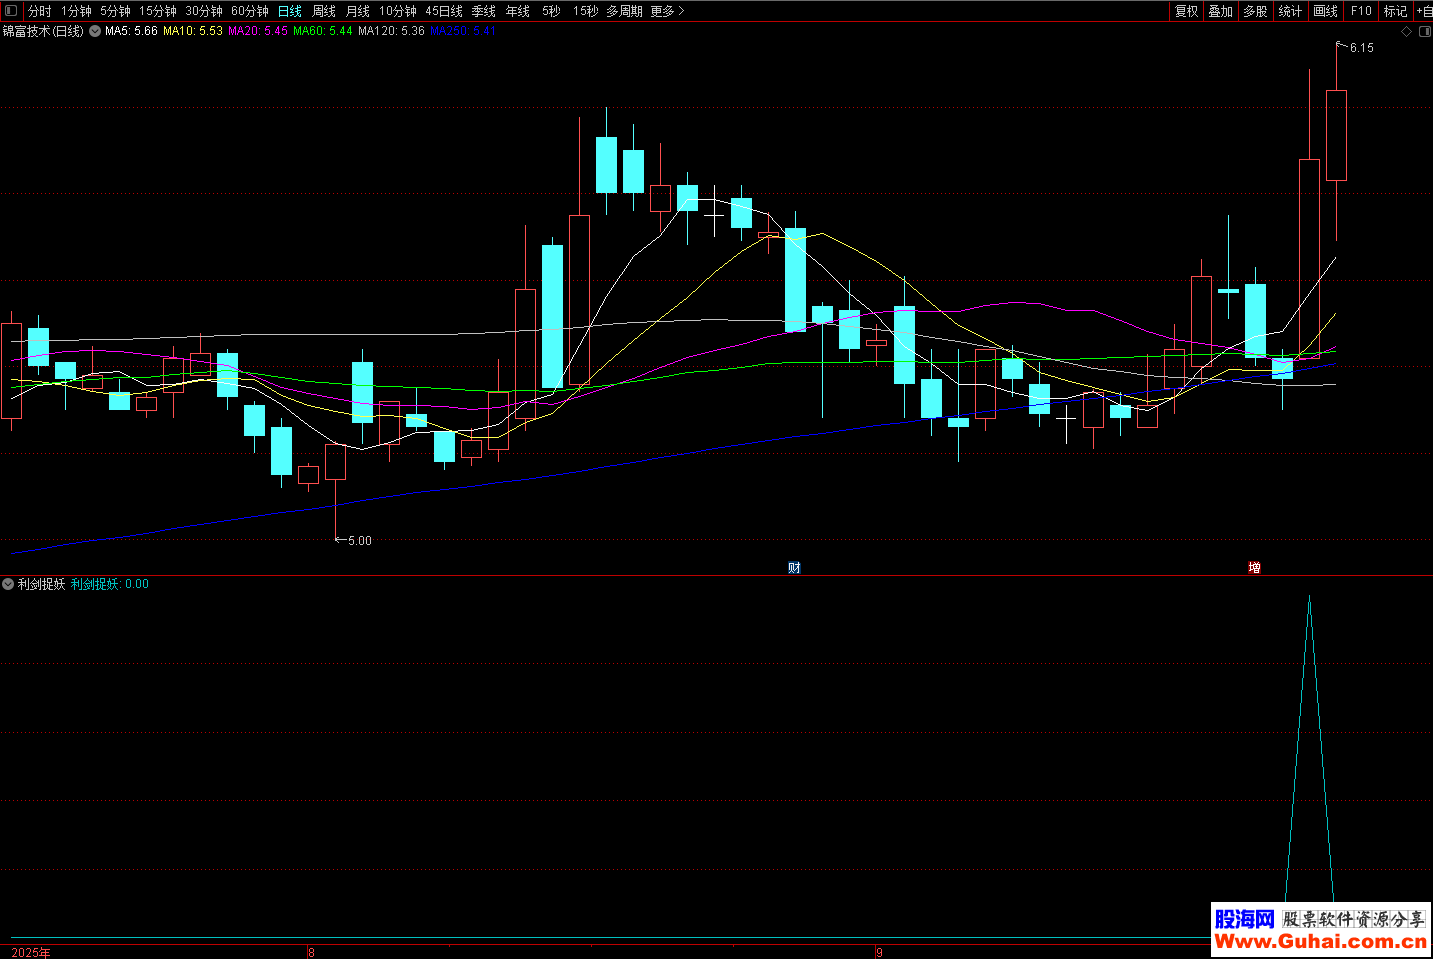
Task: Add stock to watchlist via +自
Action: pyautogui.click(x=1424, y=11)
